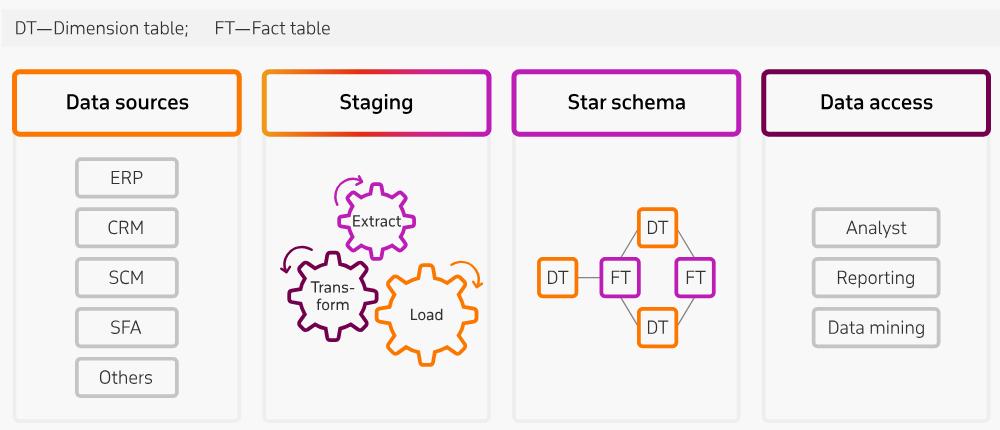
Task: Click the Data mining box
Action: point(876,327)
